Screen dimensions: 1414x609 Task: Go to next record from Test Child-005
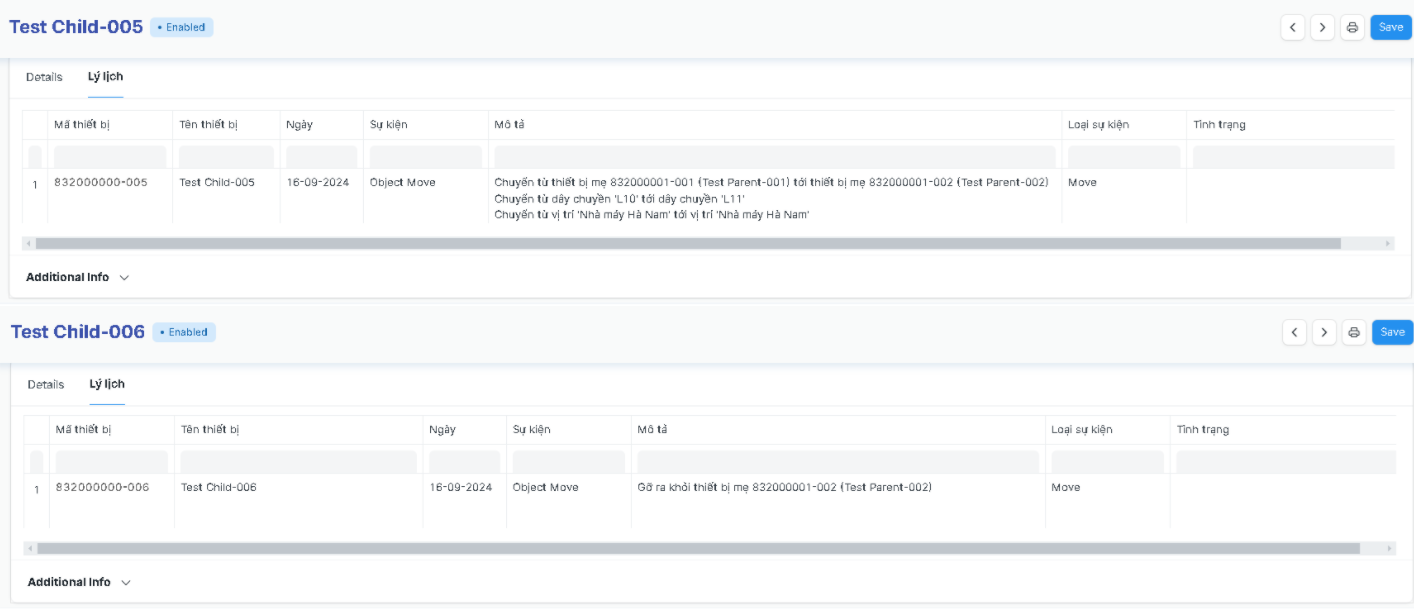click(x=1323, y=28)
